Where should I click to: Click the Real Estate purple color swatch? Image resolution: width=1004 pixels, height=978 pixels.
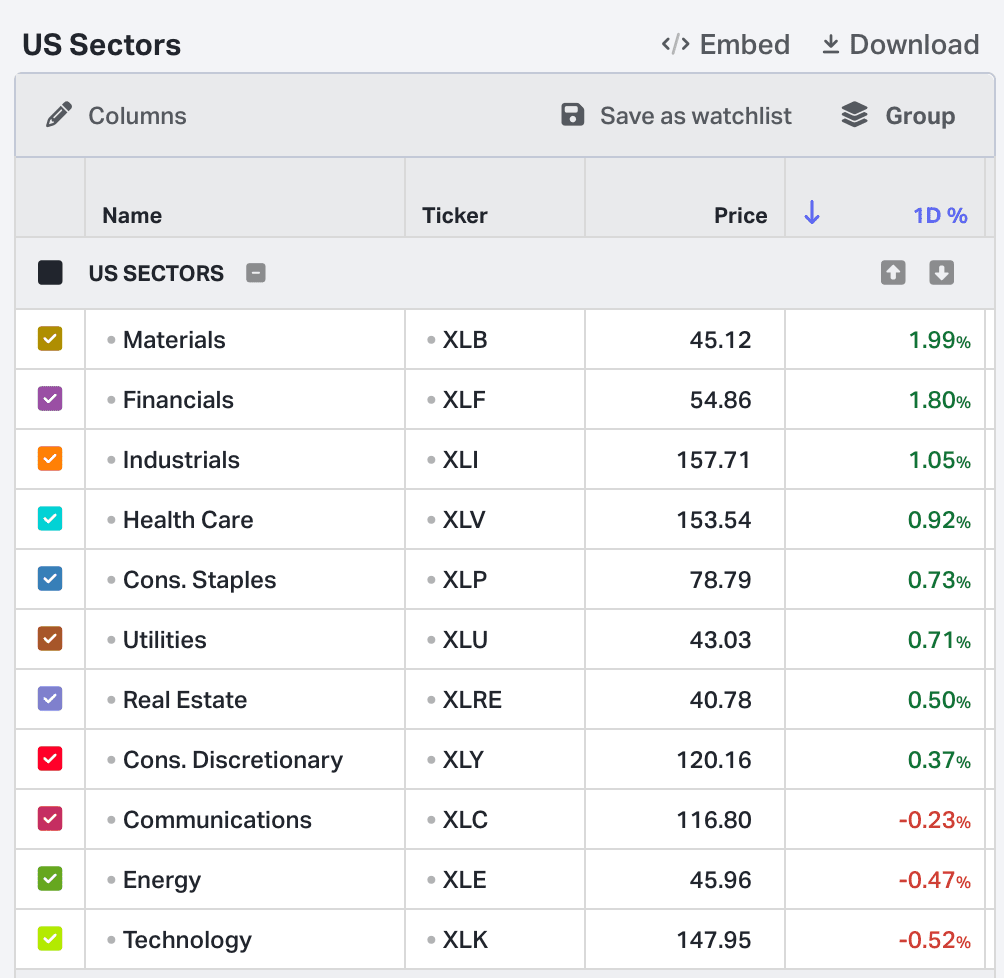(50, 699)
